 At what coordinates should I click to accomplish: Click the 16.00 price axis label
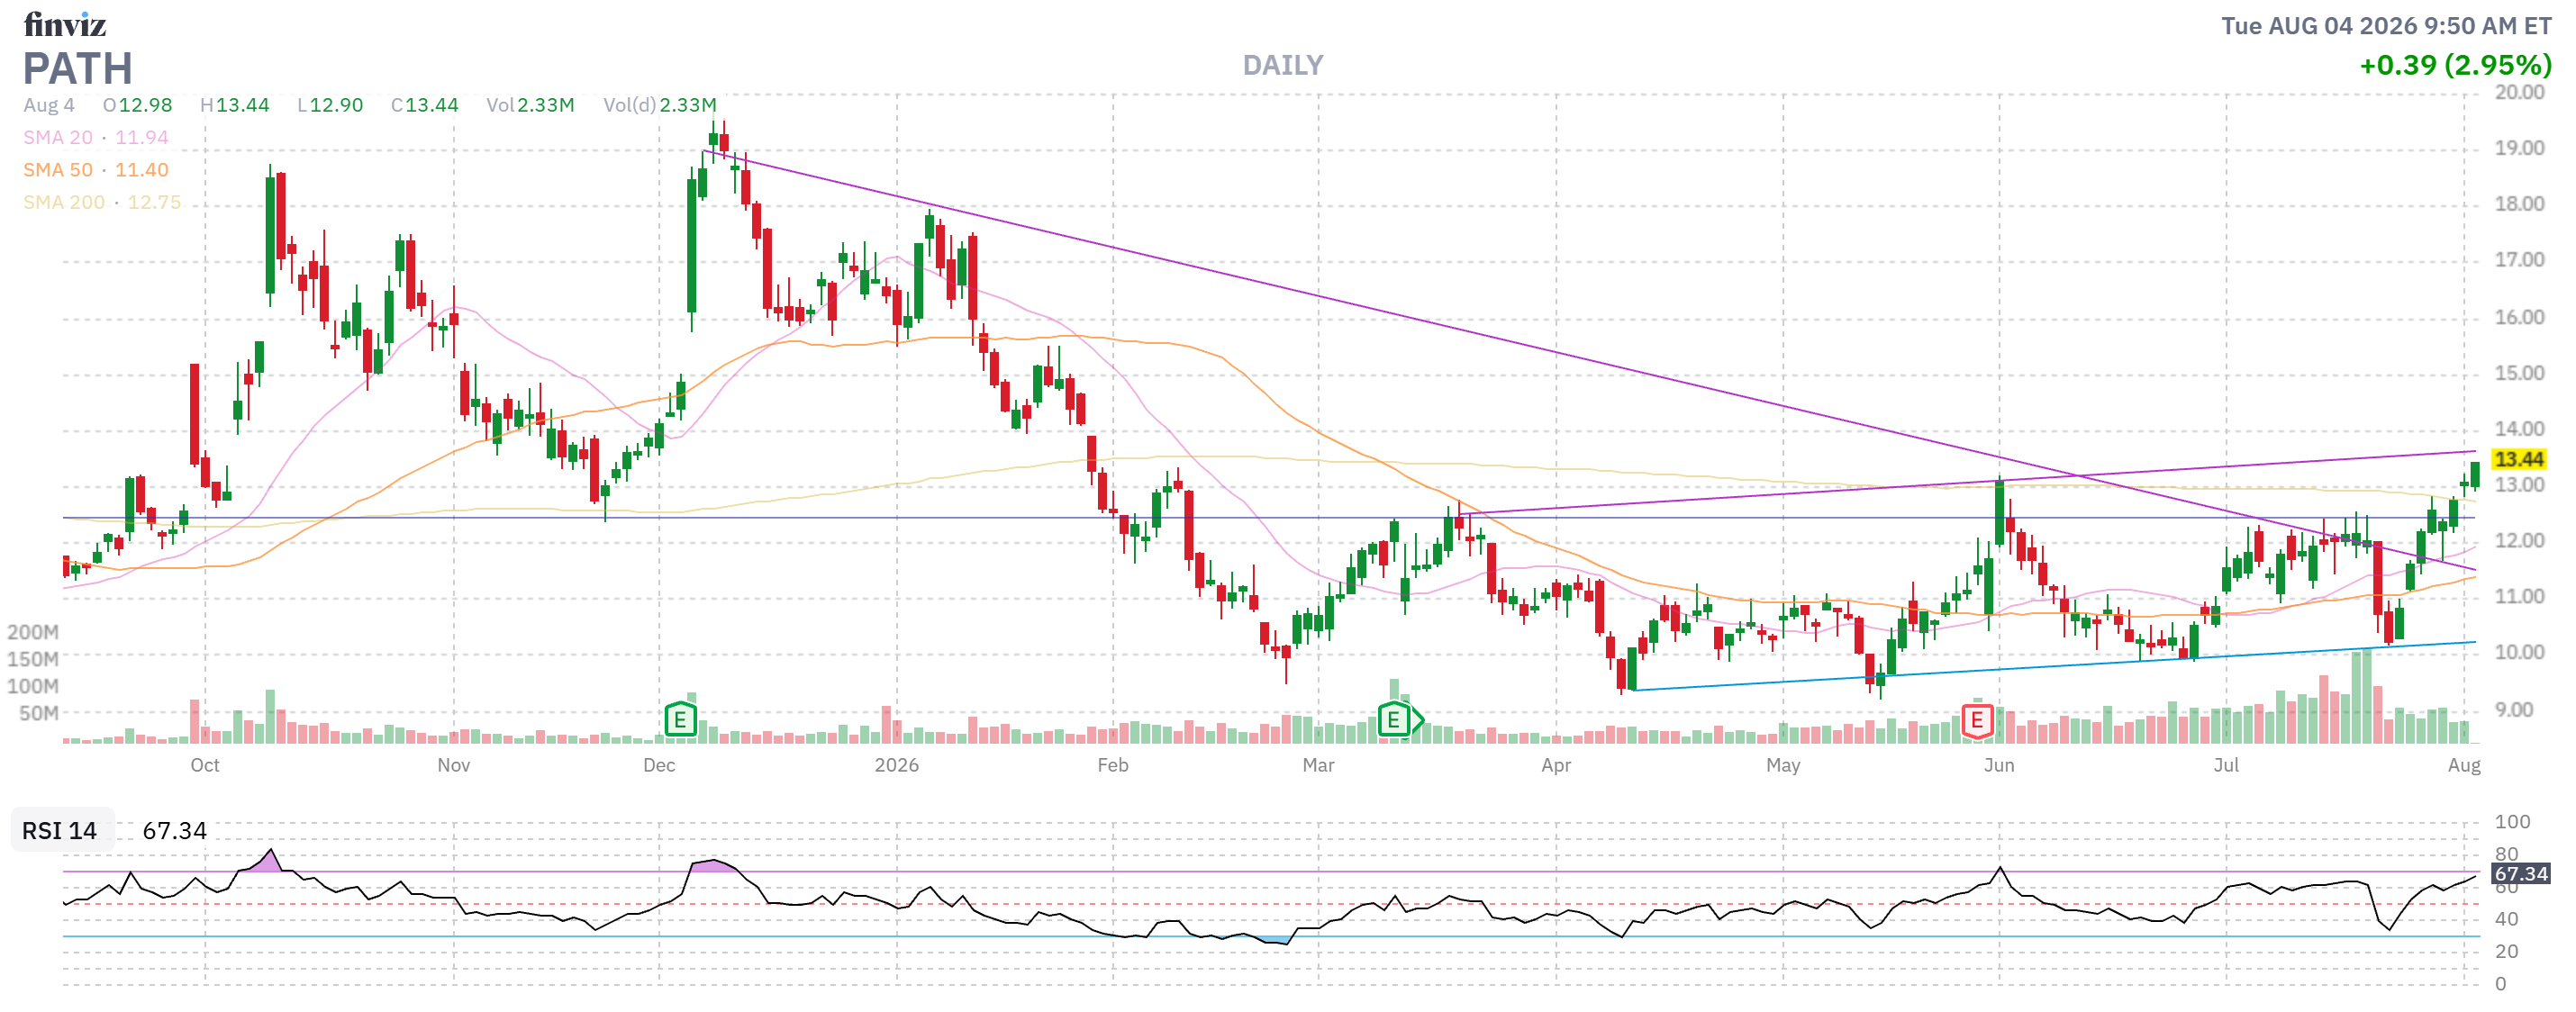pyautogui.click(x=2519, y=317)
